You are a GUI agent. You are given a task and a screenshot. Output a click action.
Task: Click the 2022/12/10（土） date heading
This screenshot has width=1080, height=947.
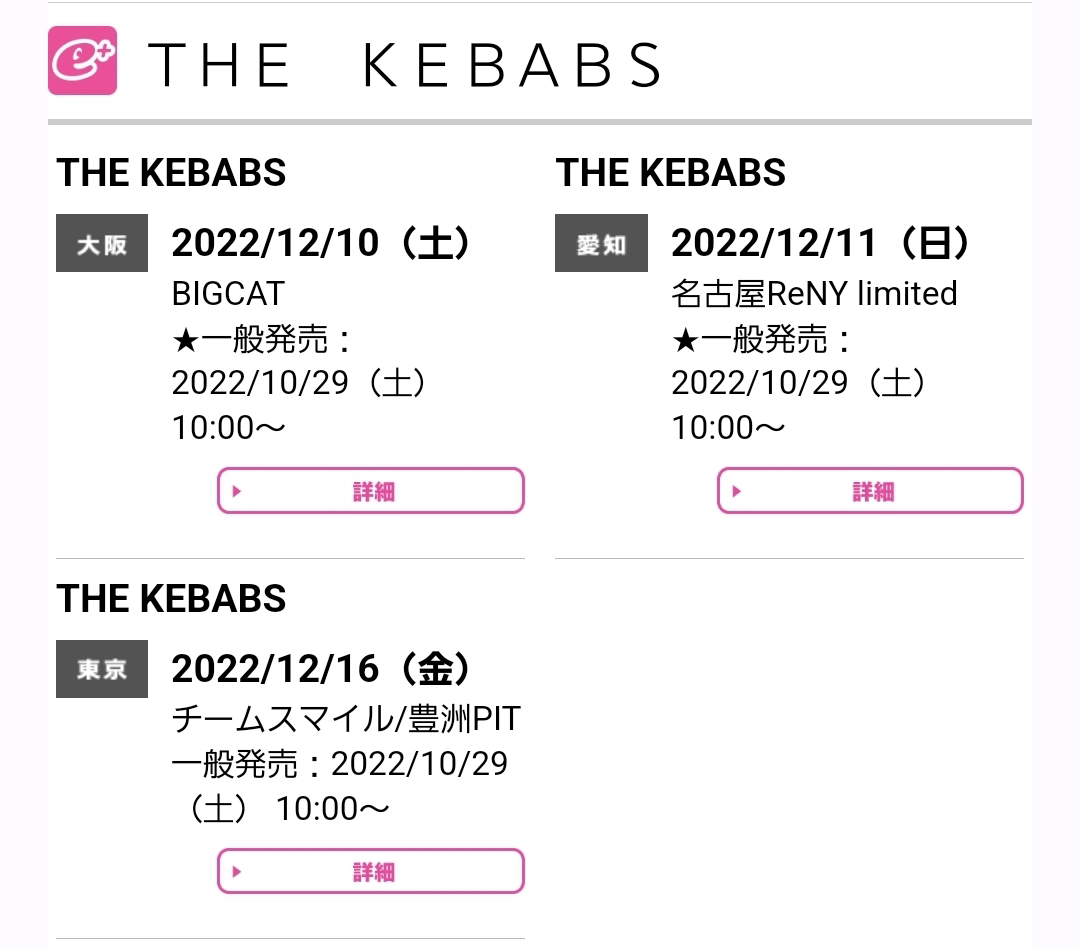(321, 242)
